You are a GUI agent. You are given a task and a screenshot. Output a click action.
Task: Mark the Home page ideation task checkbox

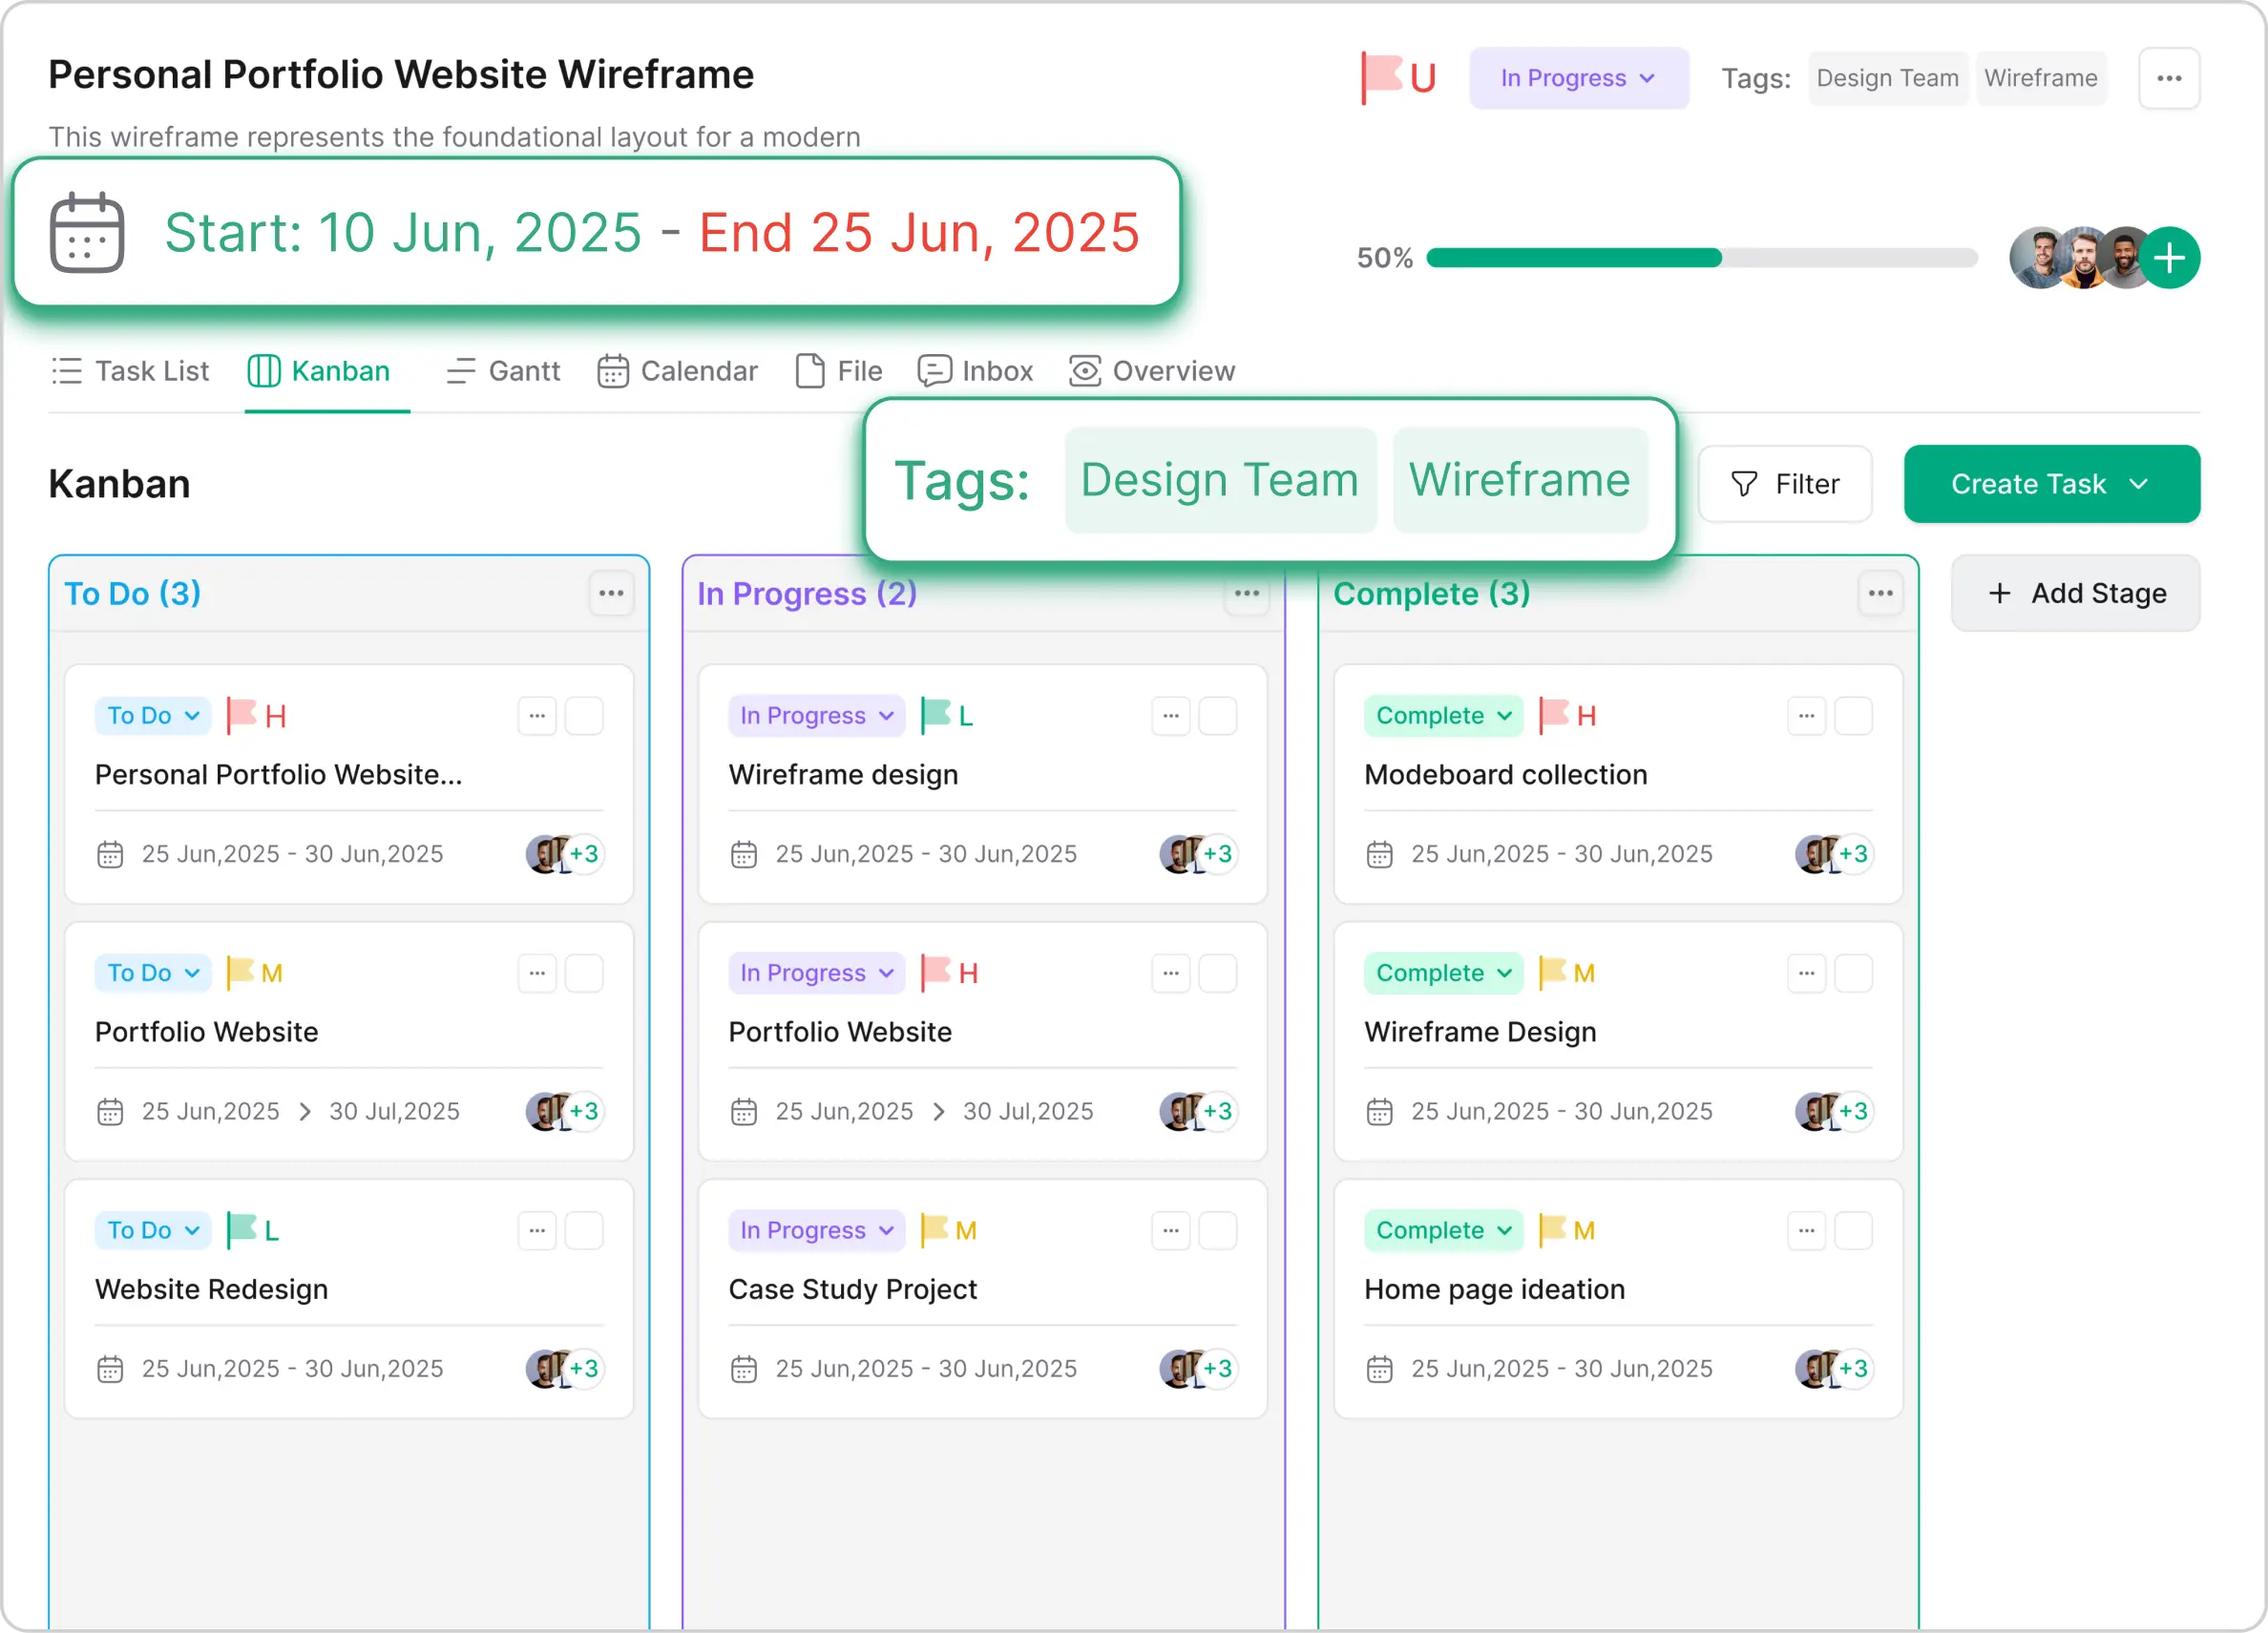[1852, 1230]
